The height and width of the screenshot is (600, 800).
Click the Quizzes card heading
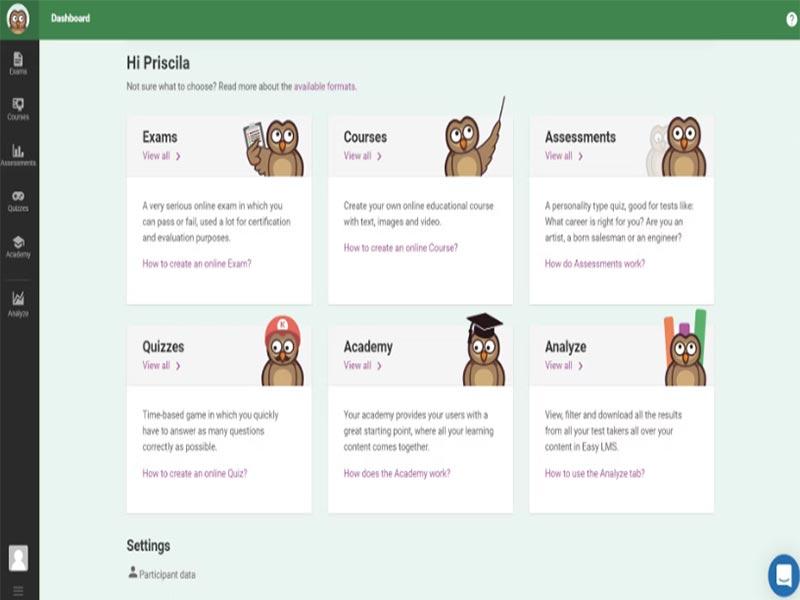click(x=163, y=347)
